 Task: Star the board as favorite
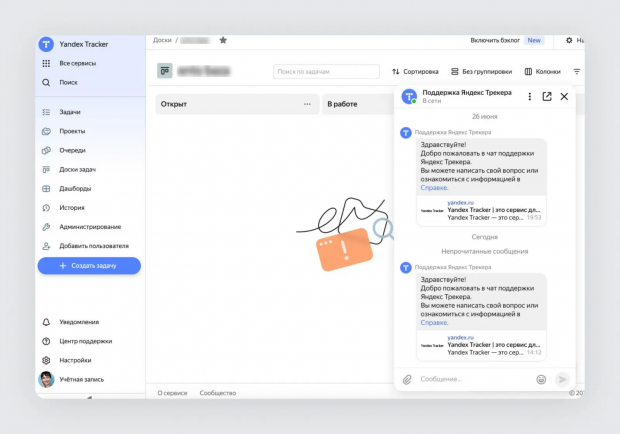coord(223,40)
